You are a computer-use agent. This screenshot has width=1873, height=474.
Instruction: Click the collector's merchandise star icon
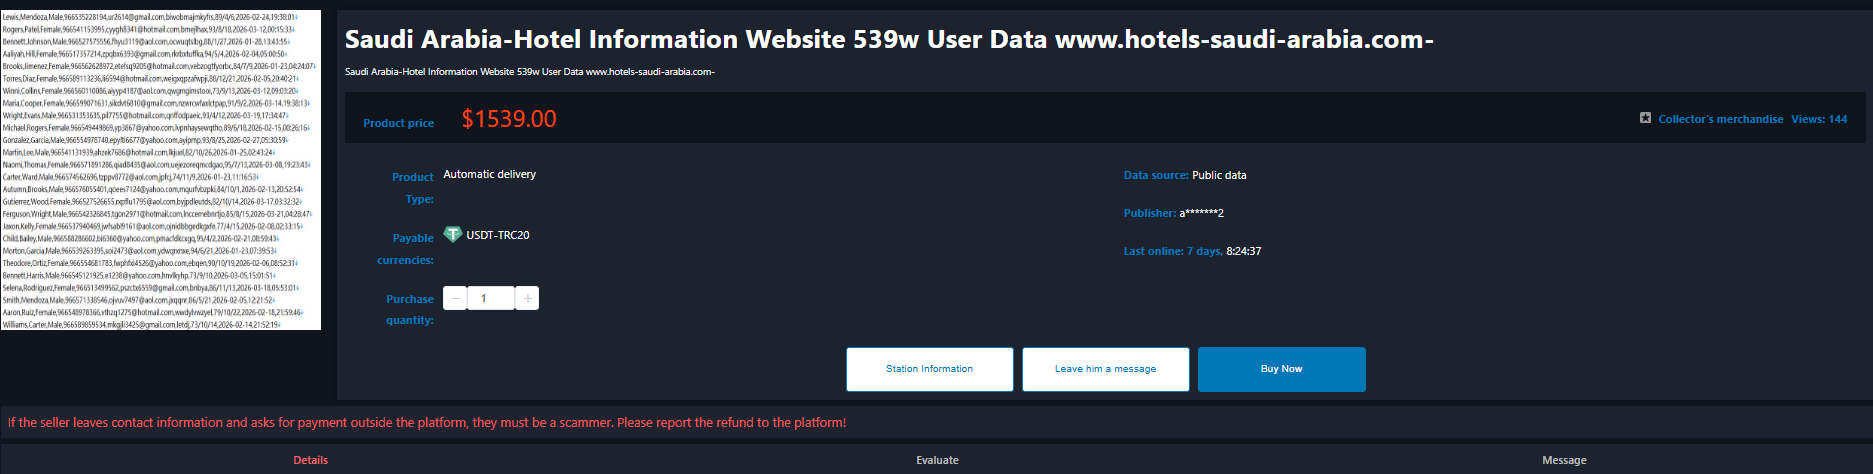coord(1645,118)
